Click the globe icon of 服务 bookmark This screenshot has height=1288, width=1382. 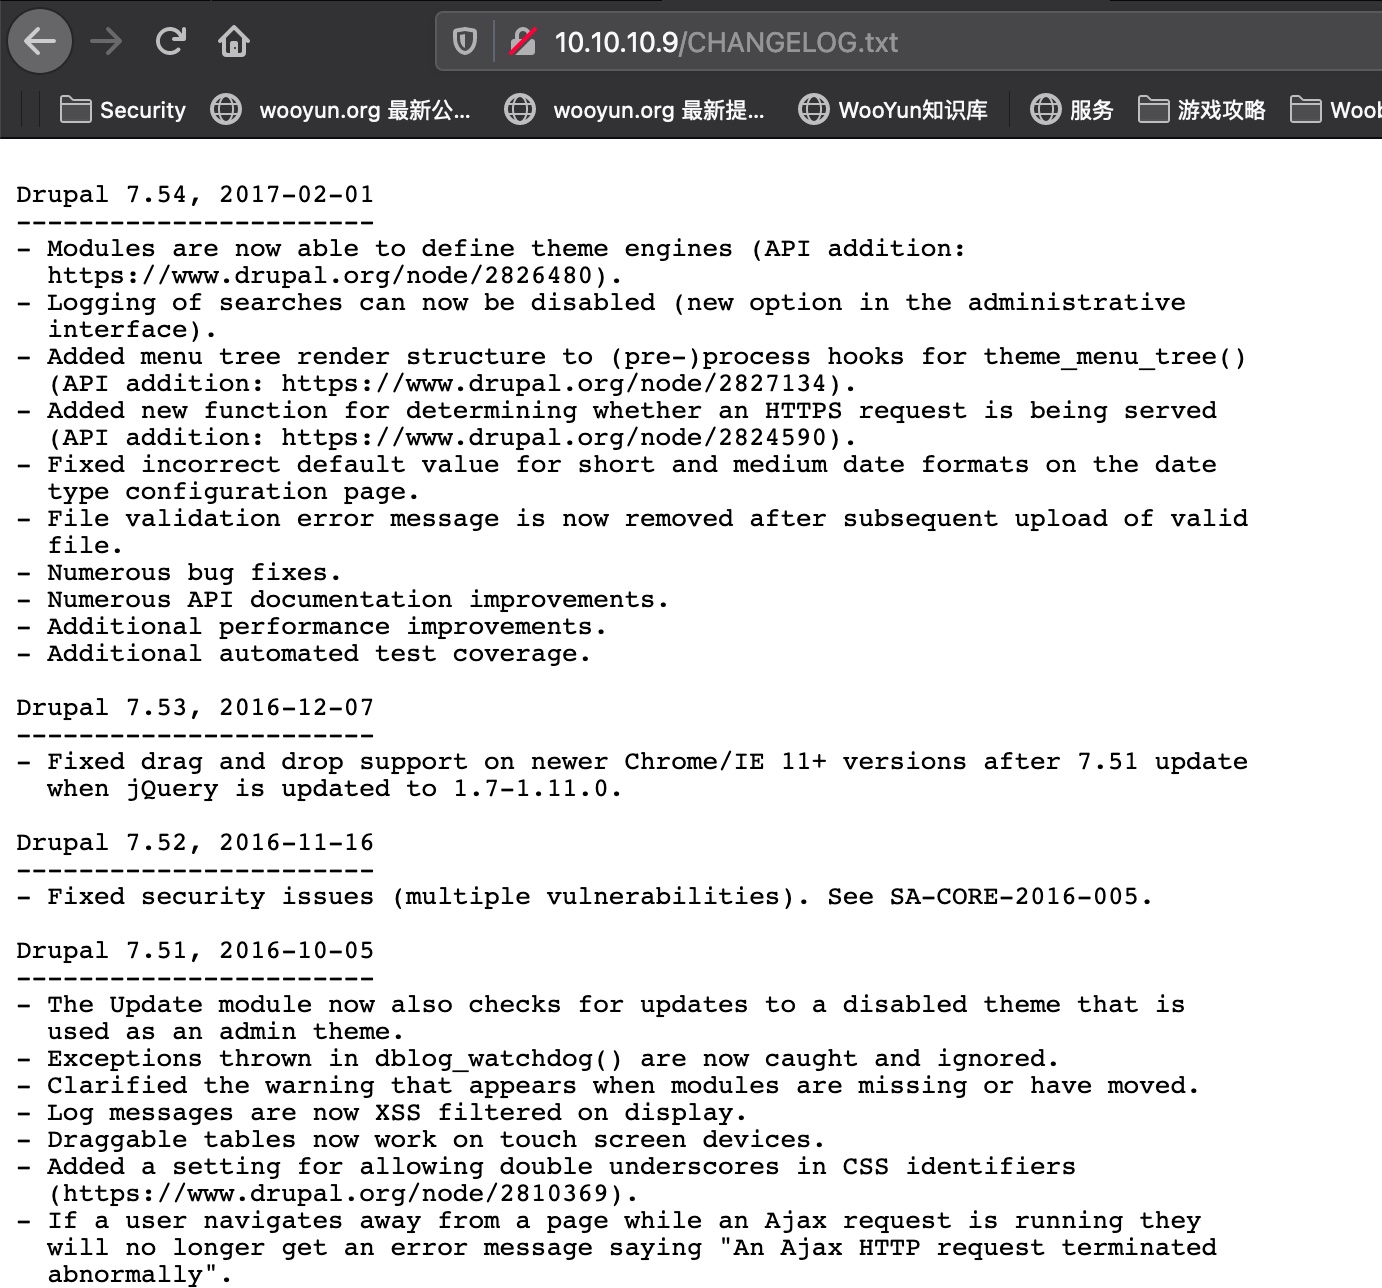[x=1045, y=109]
